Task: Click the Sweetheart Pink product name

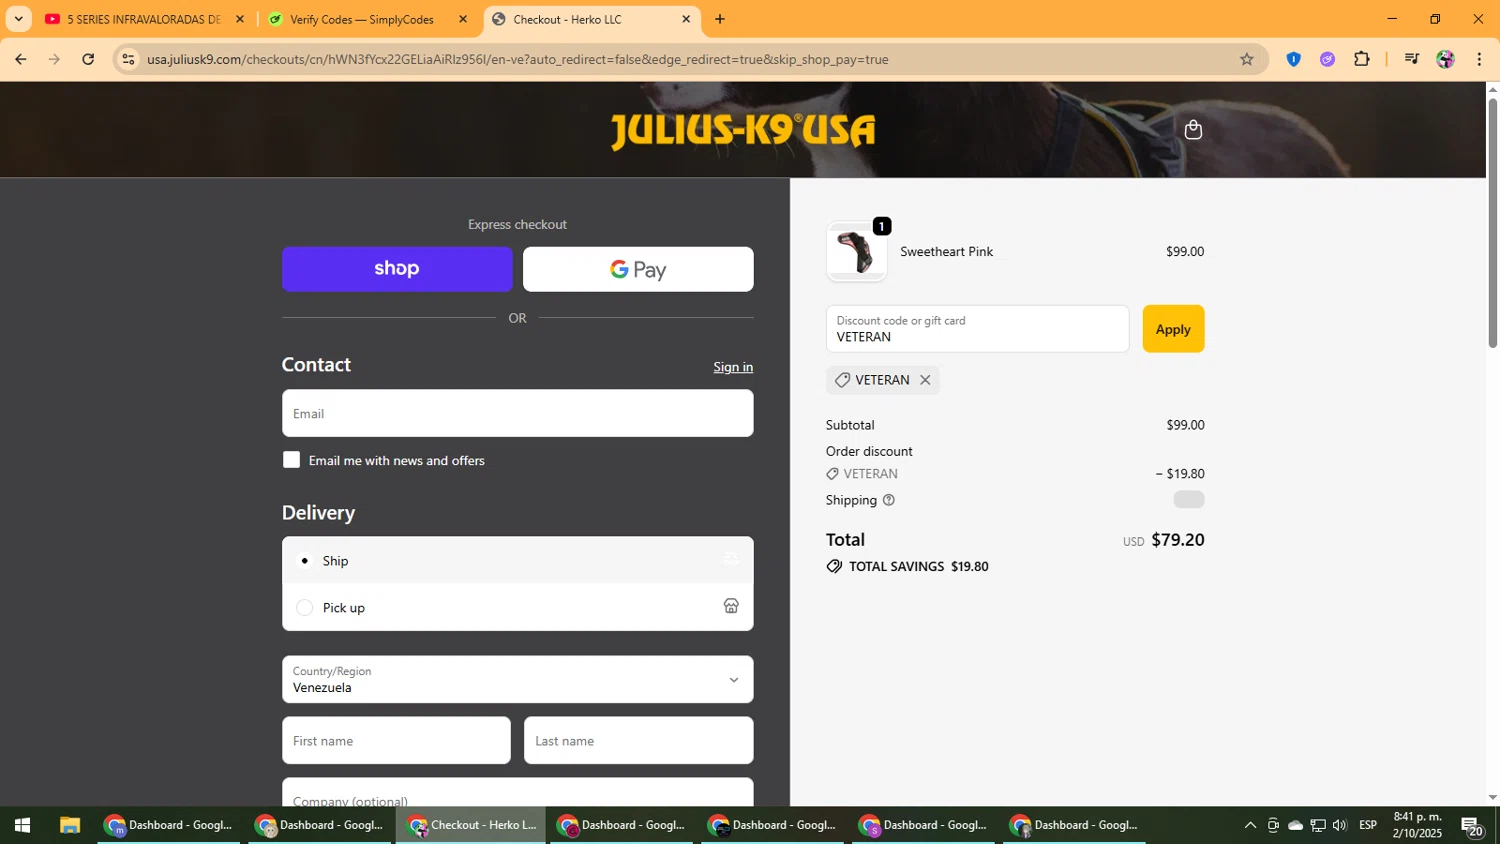Action: pos(946,252)
